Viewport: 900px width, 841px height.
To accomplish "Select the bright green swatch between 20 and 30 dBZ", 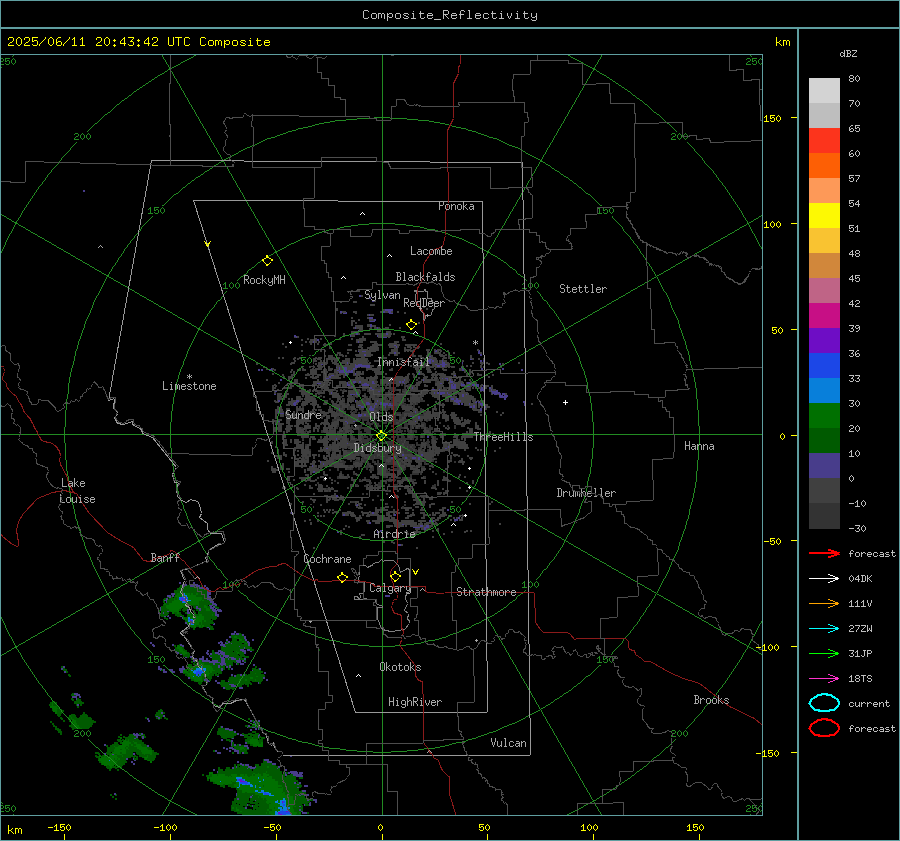I will click(x=824, y=416).
